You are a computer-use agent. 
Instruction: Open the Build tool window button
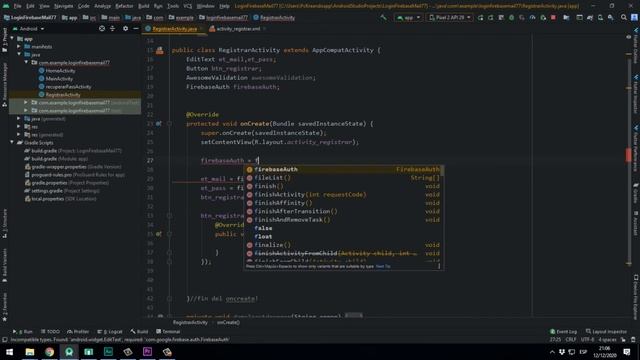tap(139, 331)
